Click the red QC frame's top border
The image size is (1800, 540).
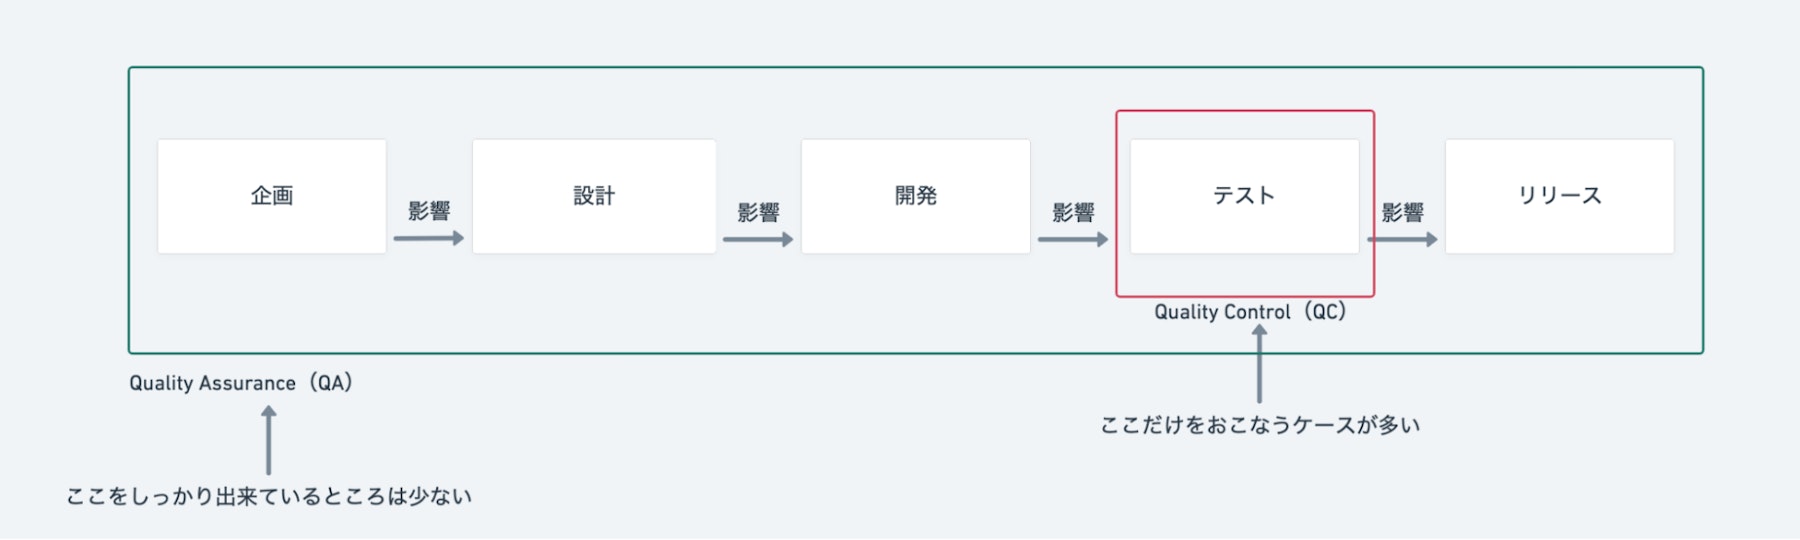click(1245, 111)
